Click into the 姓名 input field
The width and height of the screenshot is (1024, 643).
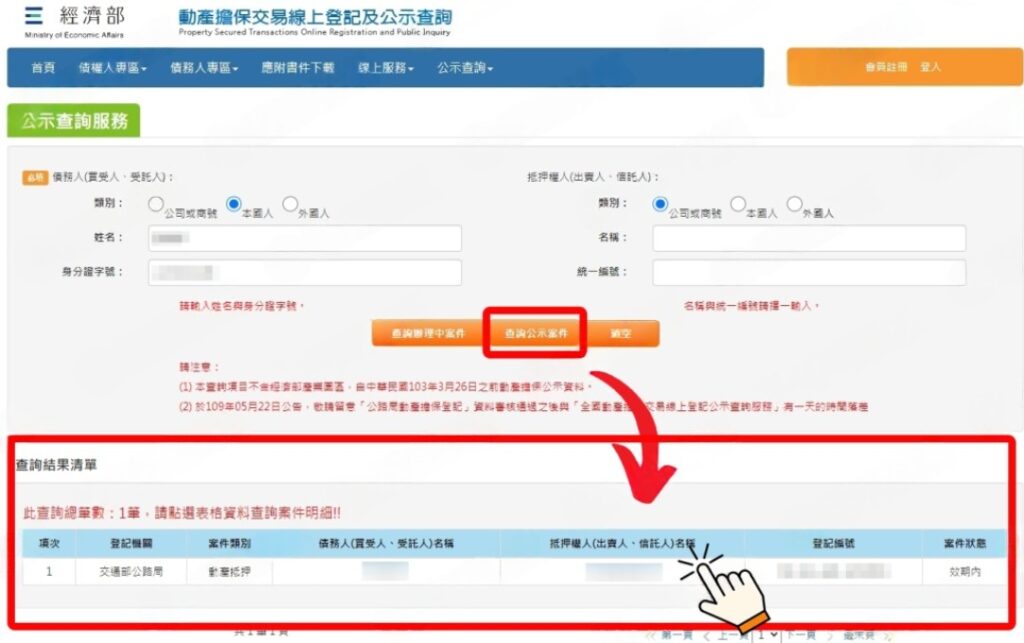point(305,238)
